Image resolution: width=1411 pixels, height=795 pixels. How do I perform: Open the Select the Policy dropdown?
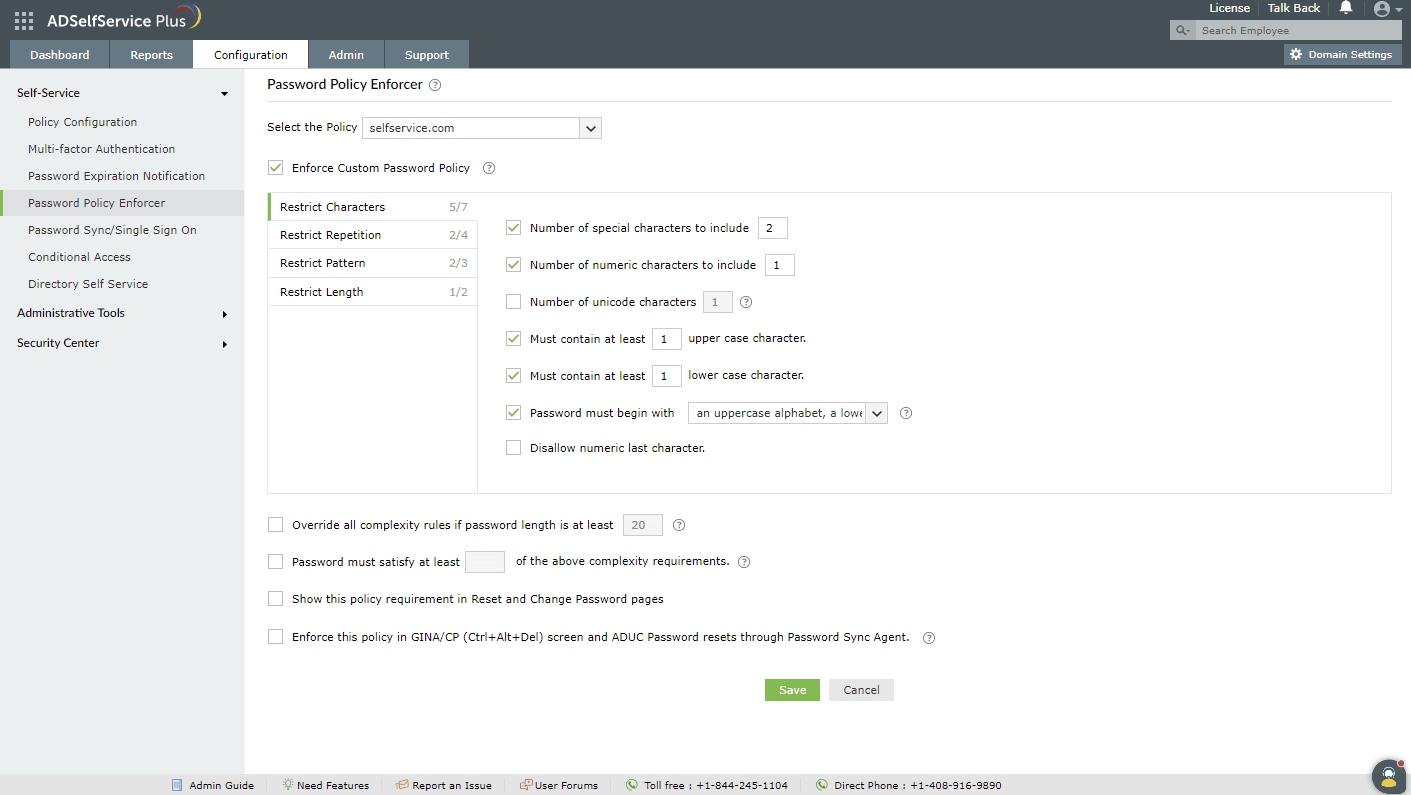point(590,128)
